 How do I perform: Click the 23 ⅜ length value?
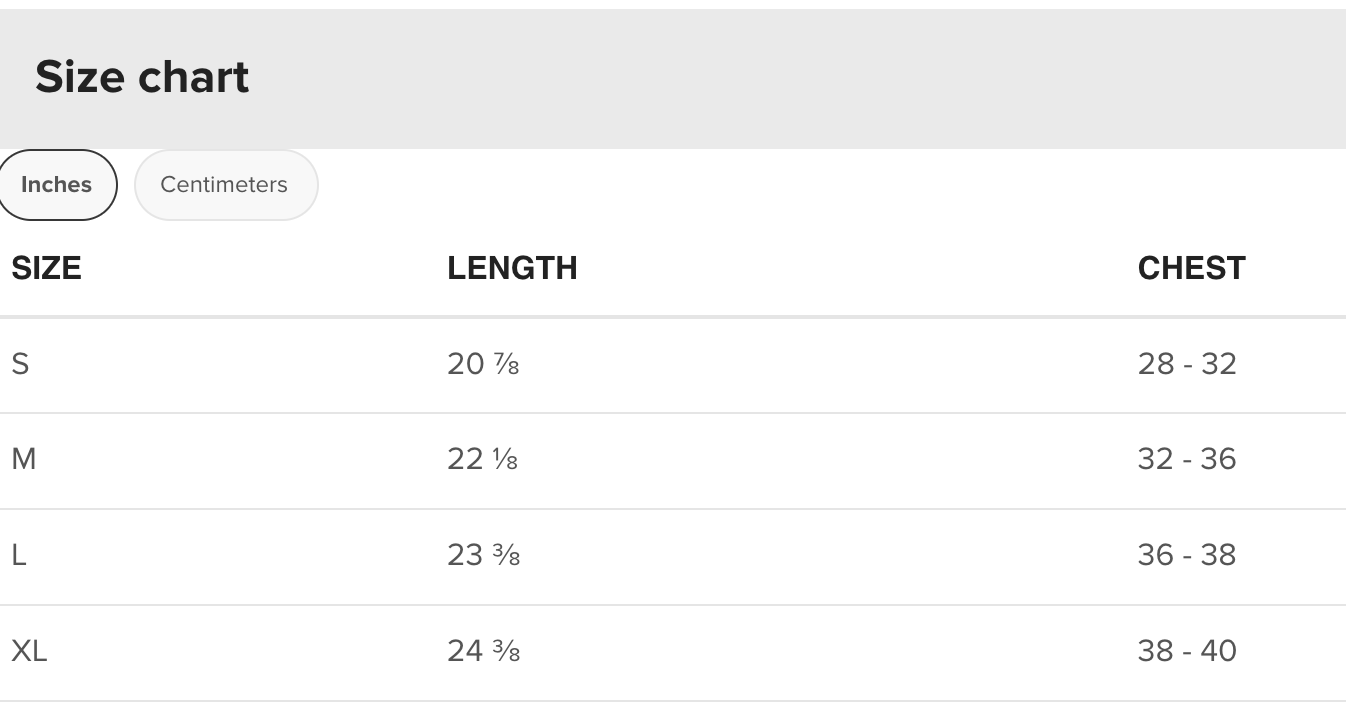click(x=483, y=555)
